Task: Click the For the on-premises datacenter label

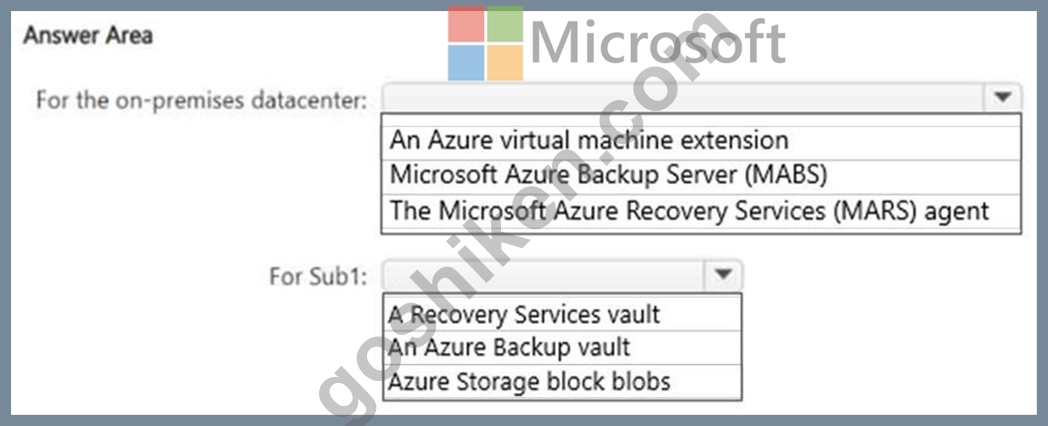Action: [x=201, y=101]
